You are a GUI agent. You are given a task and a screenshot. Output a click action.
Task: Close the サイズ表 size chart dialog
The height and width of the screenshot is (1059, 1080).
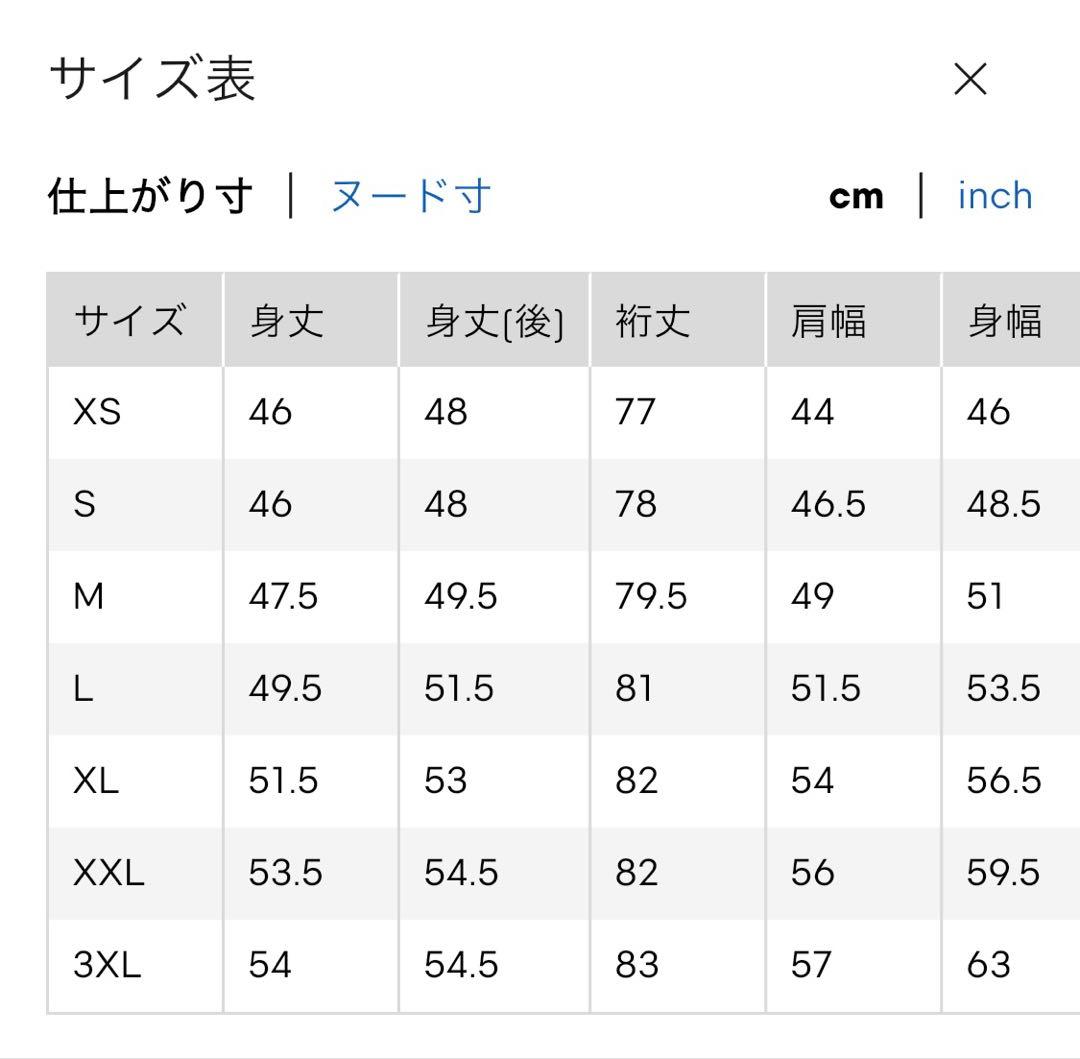pyautogui.click(x=970, y=78)
